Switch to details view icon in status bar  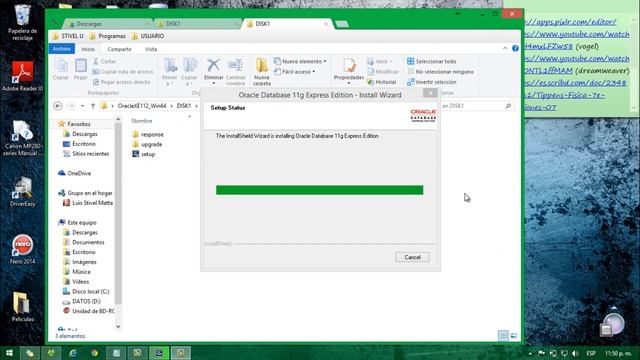(x=503, y=336)
